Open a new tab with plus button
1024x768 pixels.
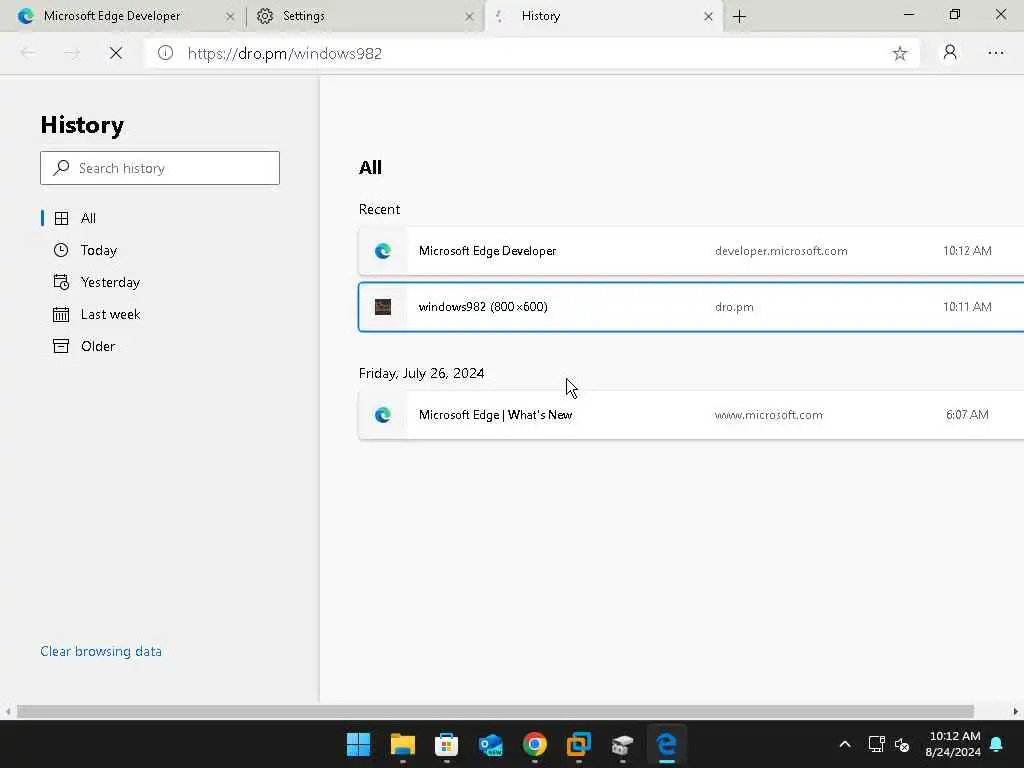(x=739, y=16)
